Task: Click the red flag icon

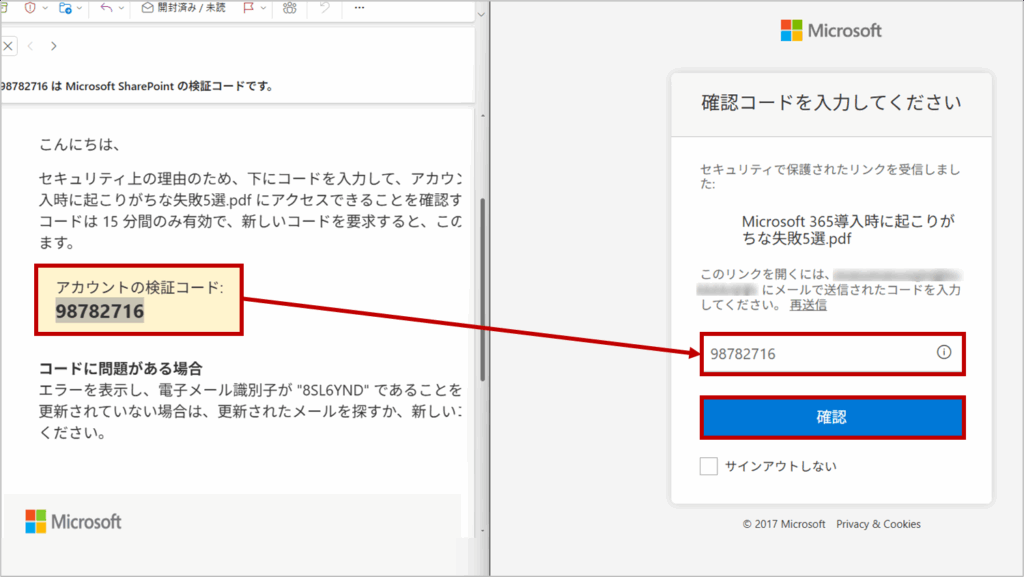Action: pyautogui.click(x=248, y=8)
